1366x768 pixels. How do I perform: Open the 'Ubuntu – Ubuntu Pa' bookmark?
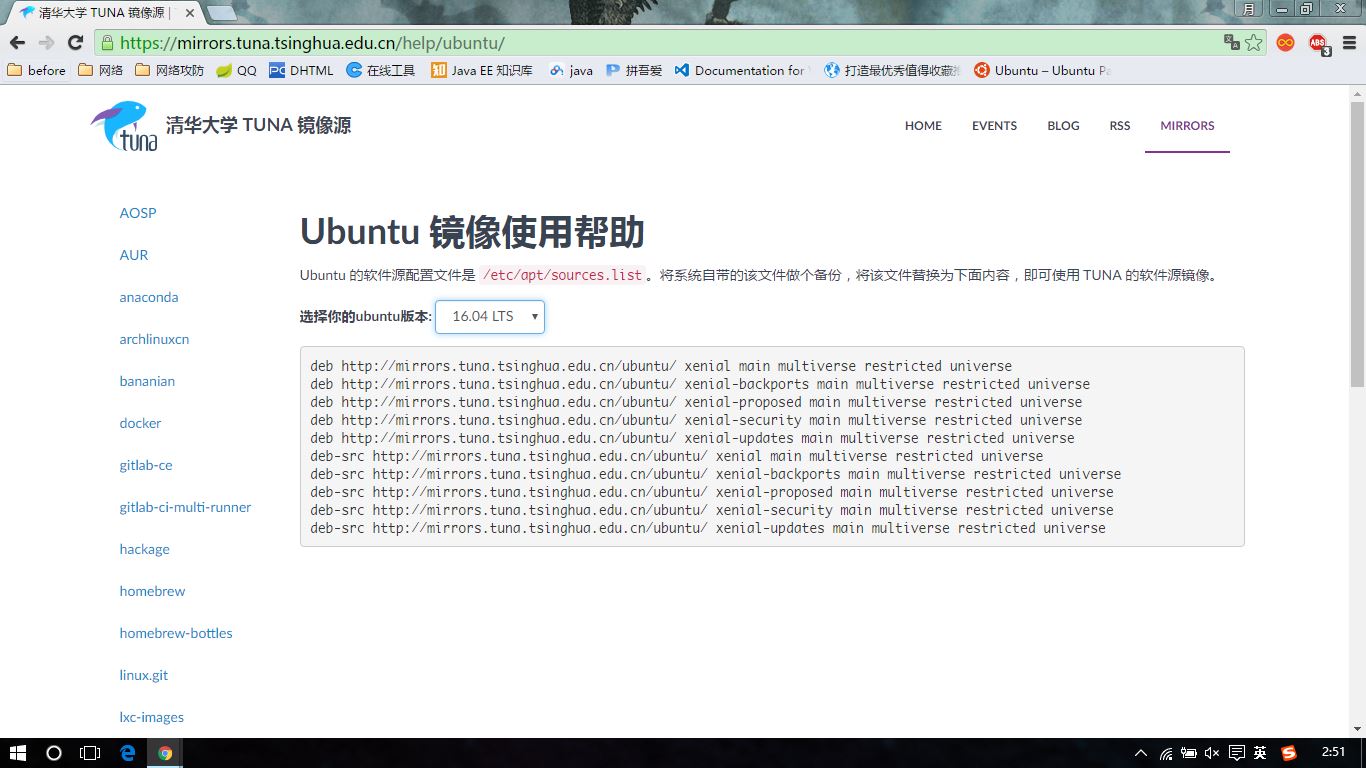1043,70
